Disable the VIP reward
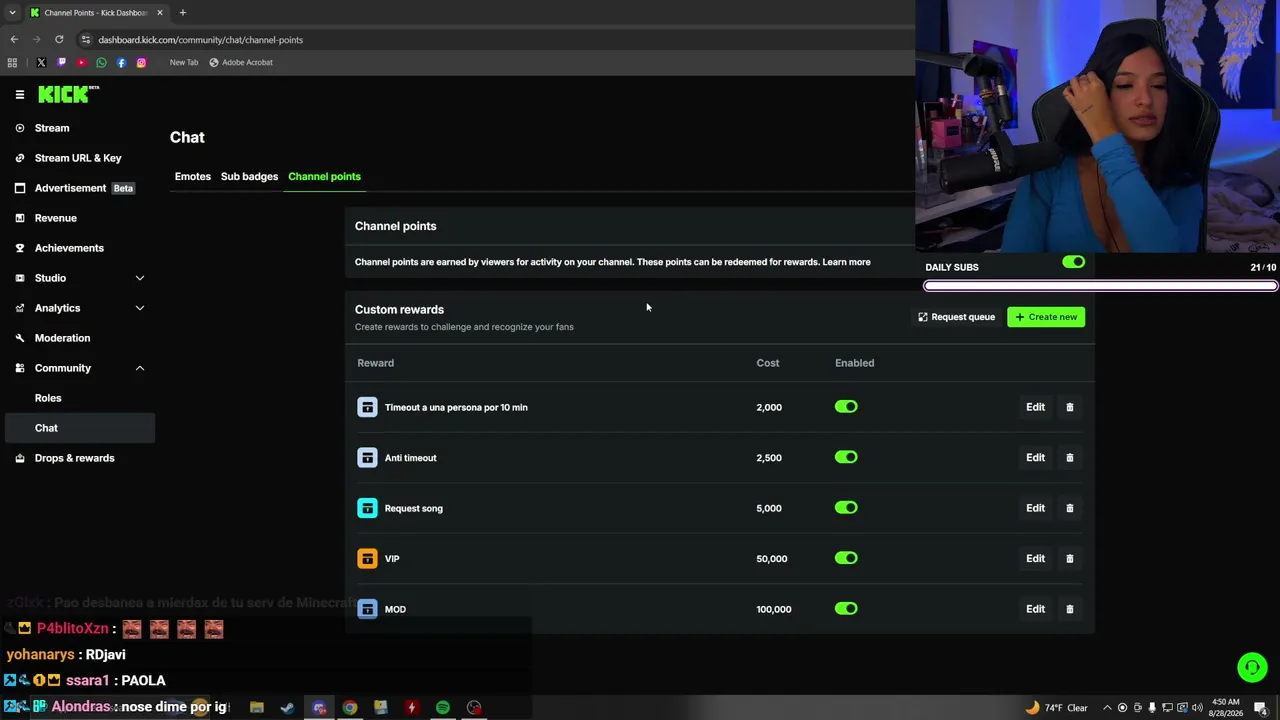The width and height of the screenshot is (1280, 720). click(846, 558)
